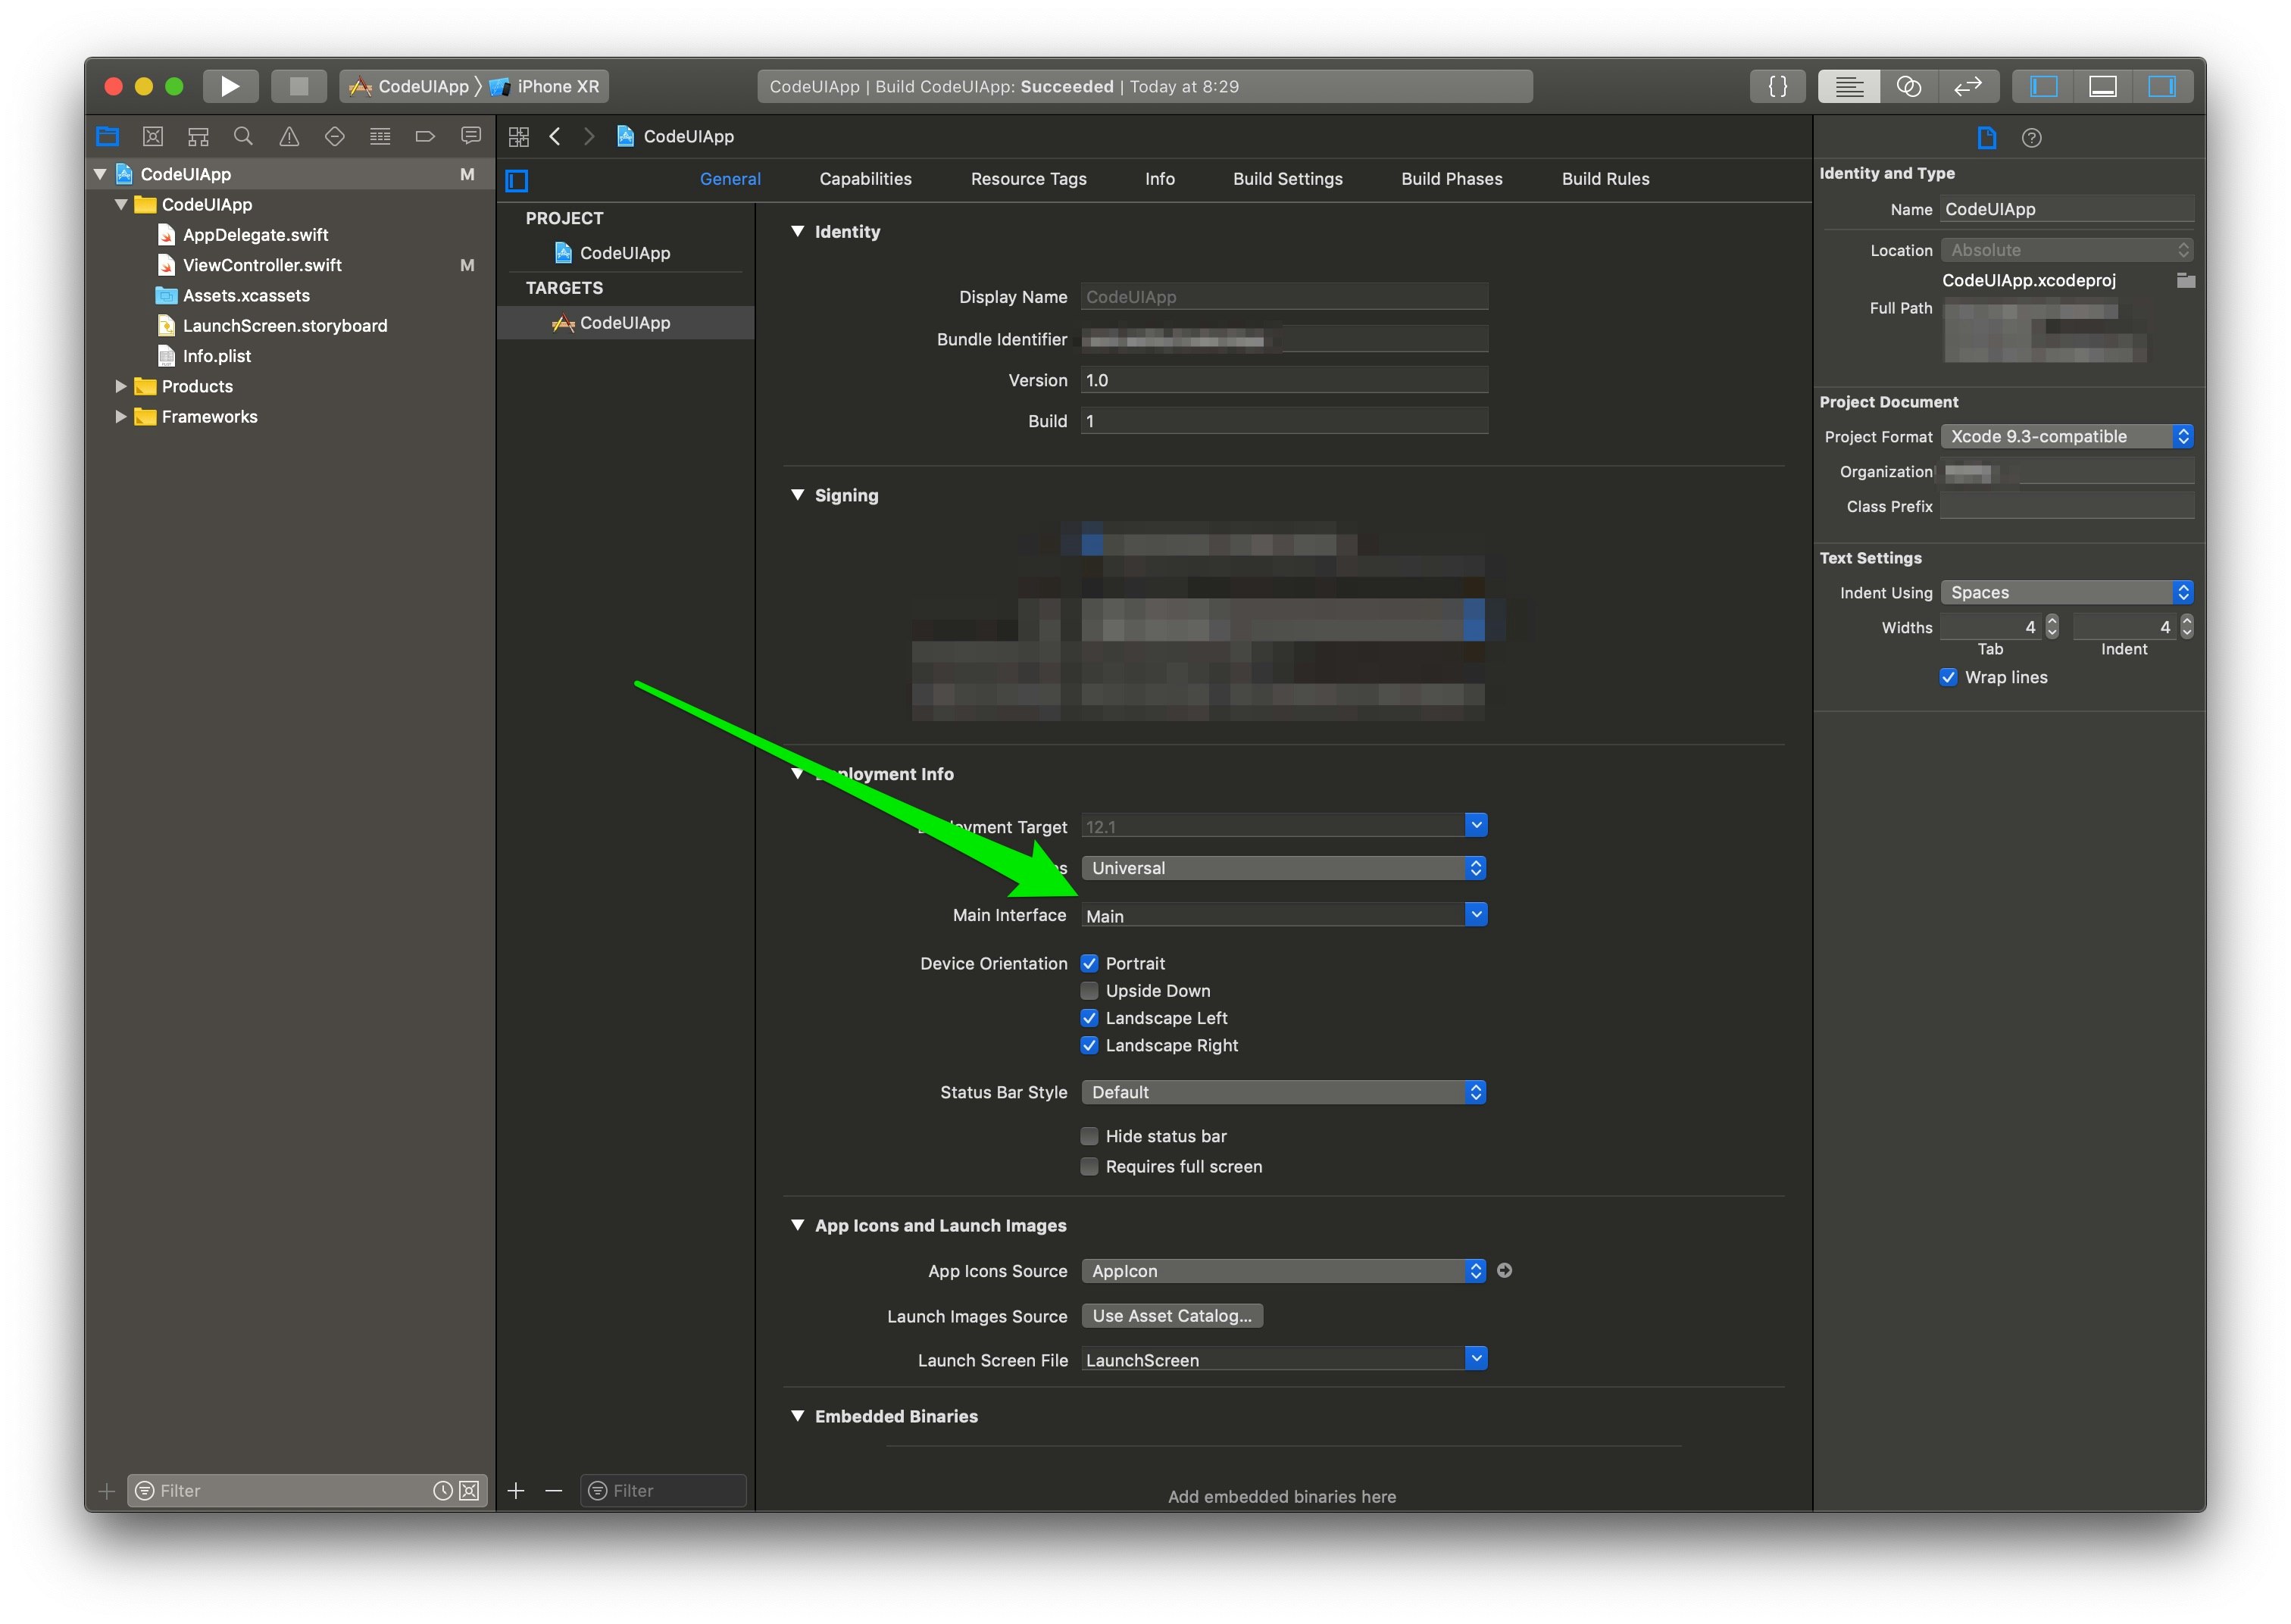Switch to the Resource Tags tab
Image resolution: width=2291 pixels, height=1624 pixels.
(1028, 179)
